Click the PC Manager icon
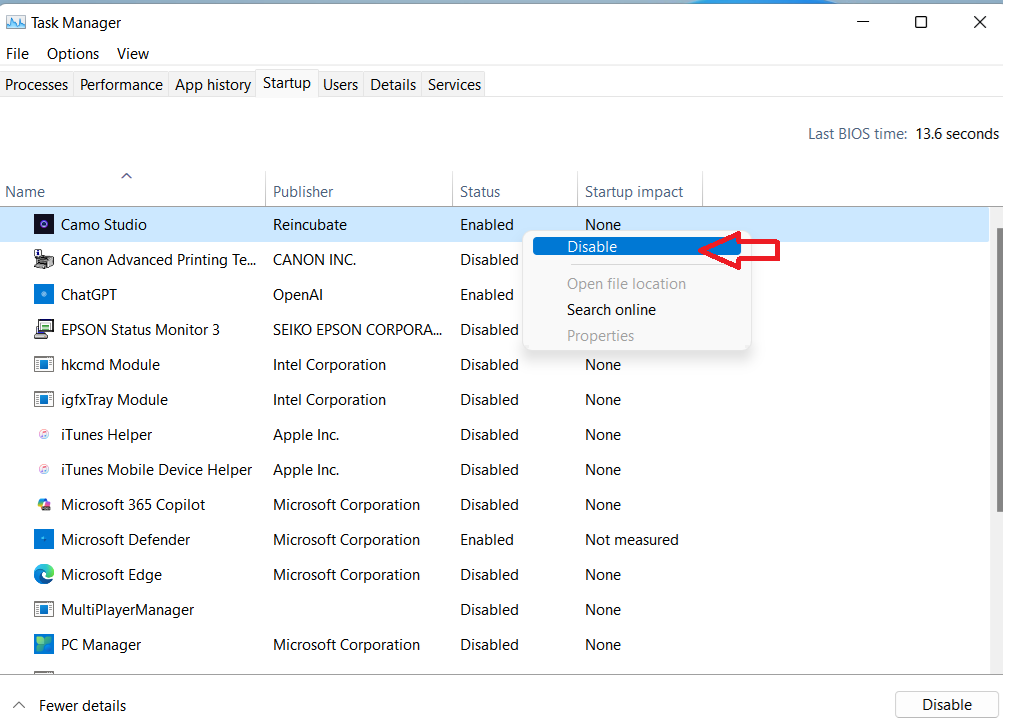The image size is (1009, 724). coord(43,644)
